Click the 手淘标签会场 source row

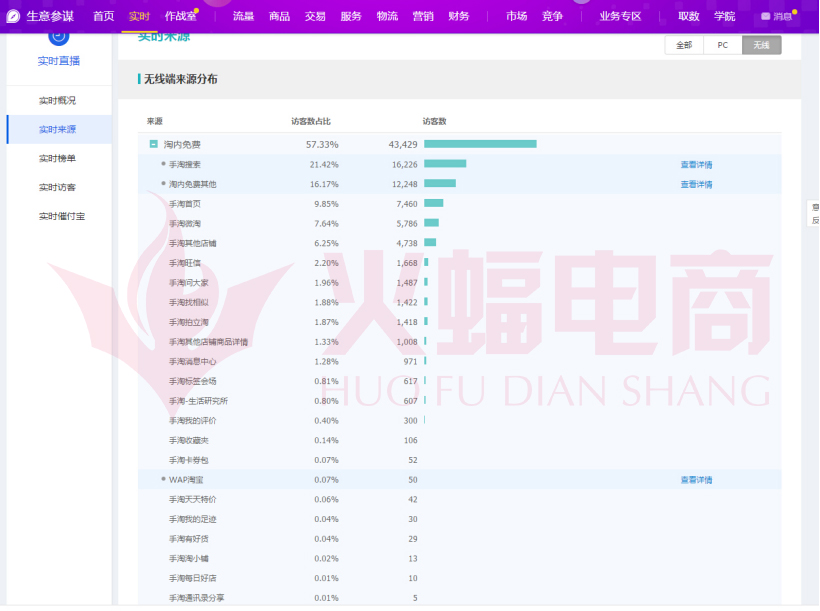point(460,381)
